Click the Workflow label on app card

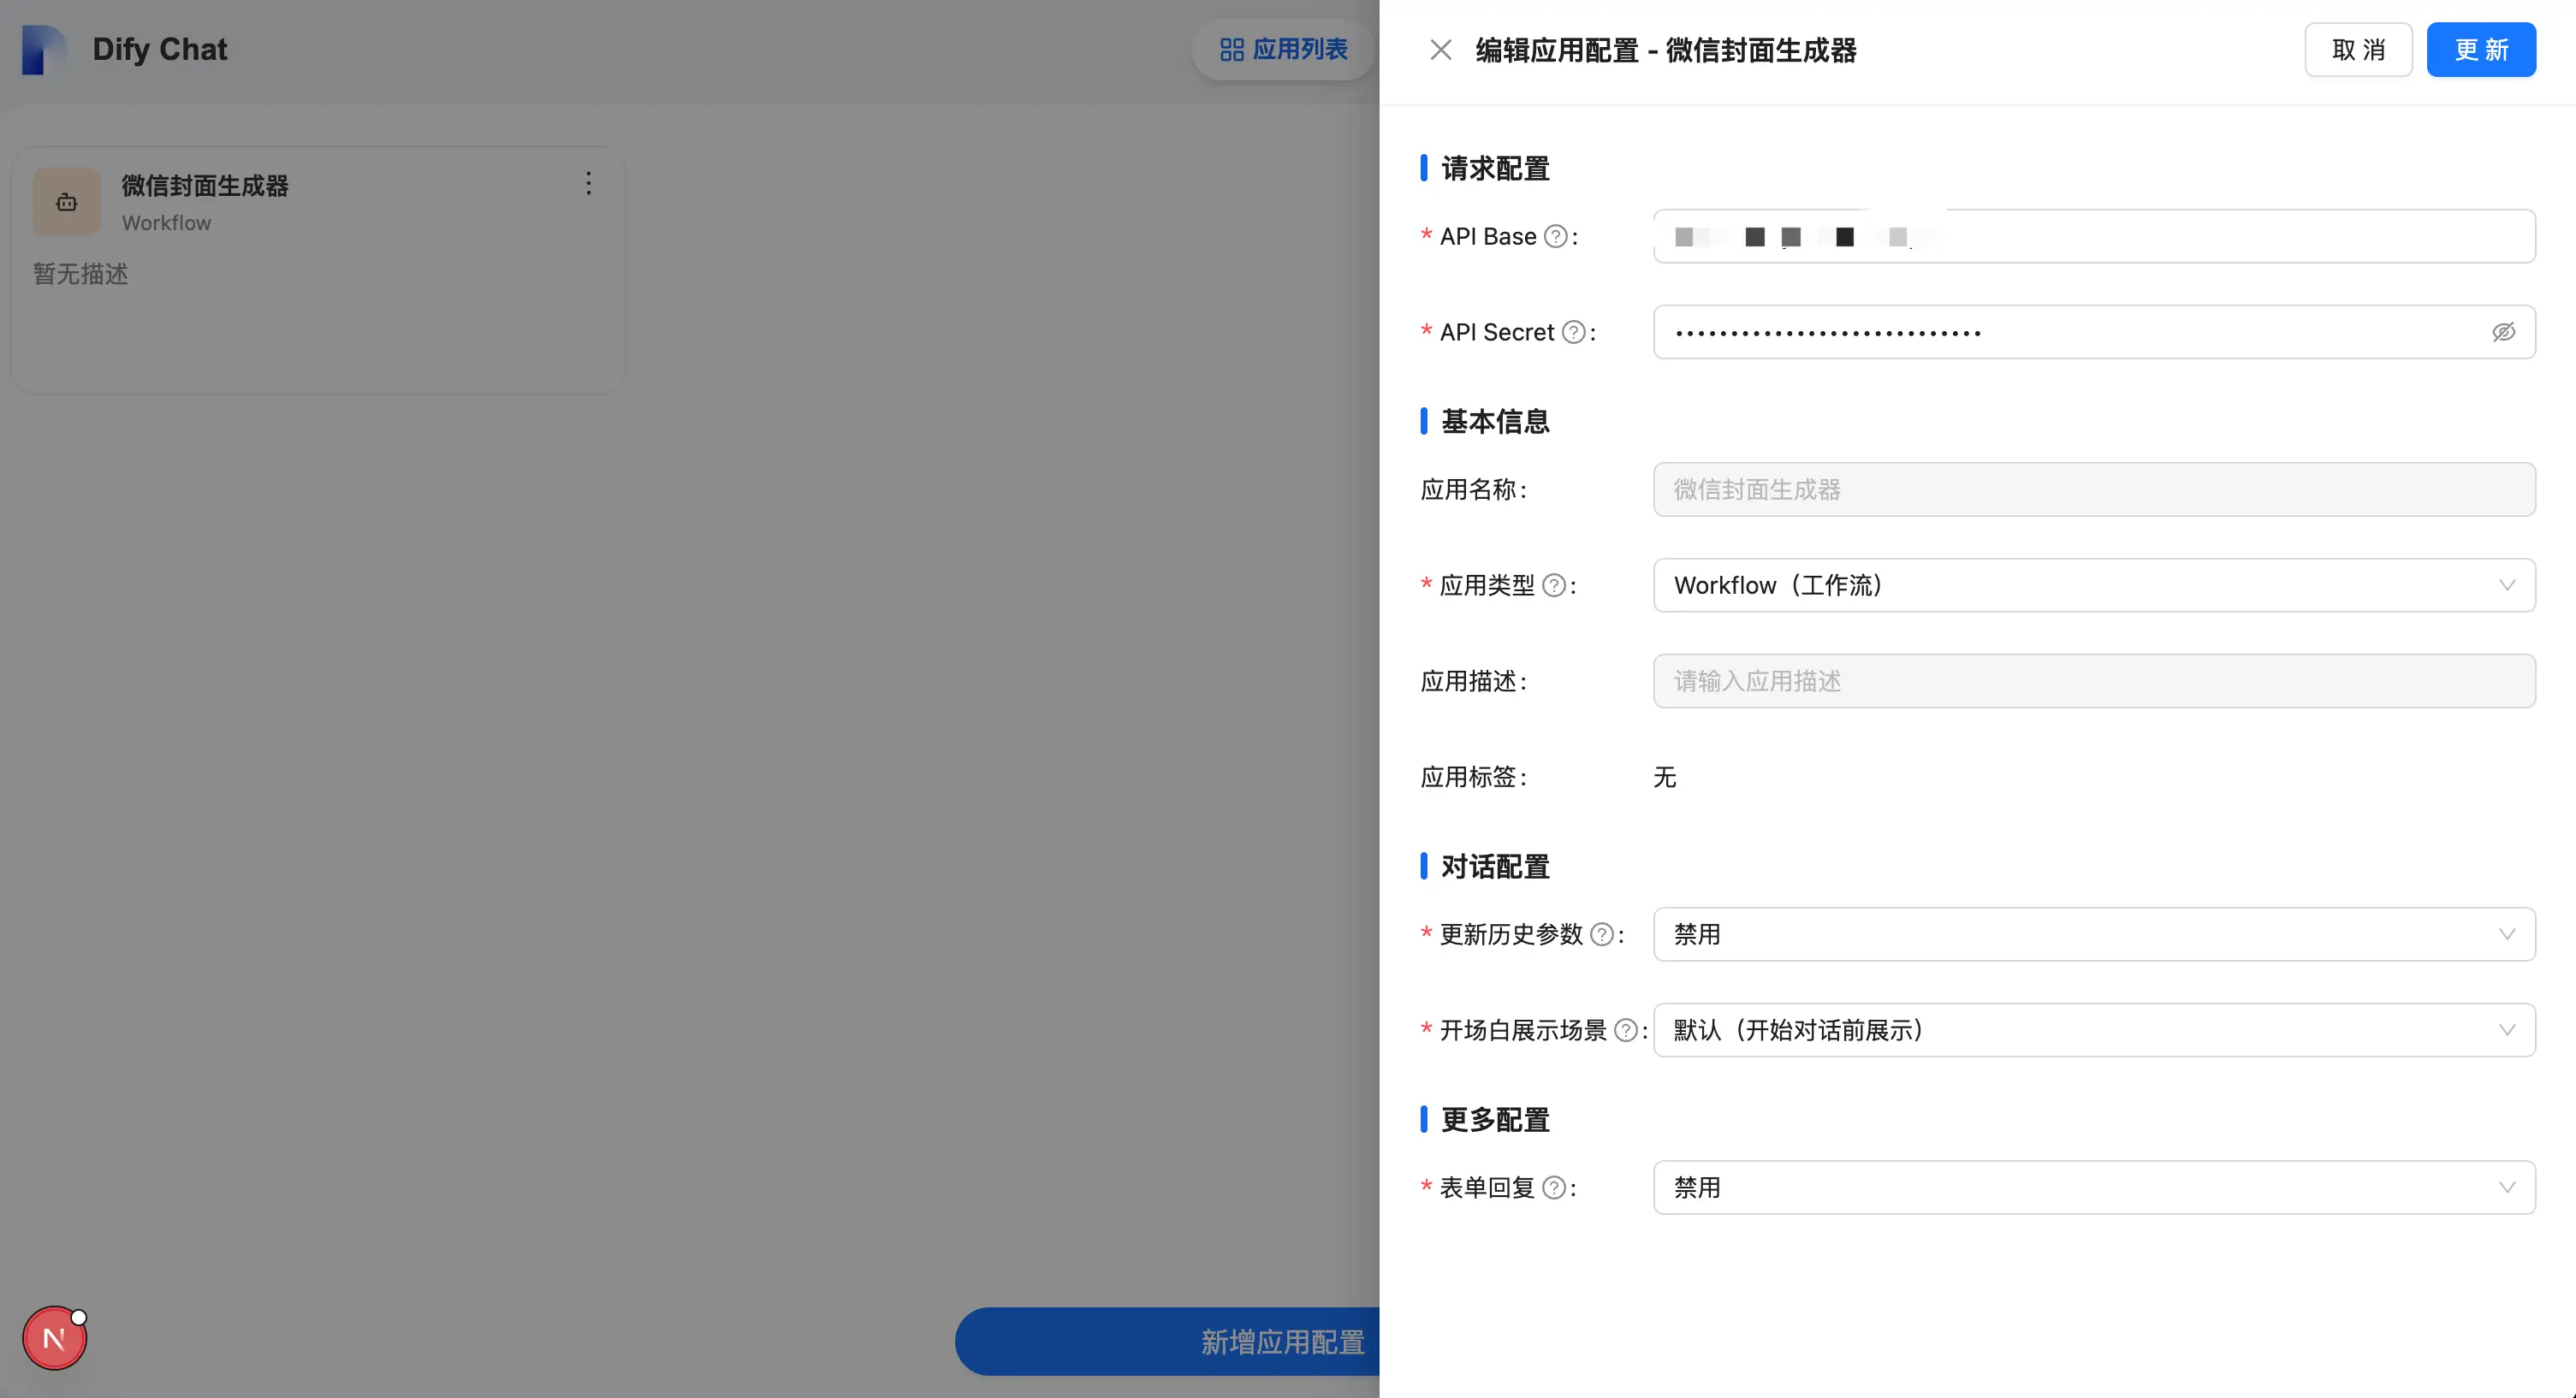[166, 223]
